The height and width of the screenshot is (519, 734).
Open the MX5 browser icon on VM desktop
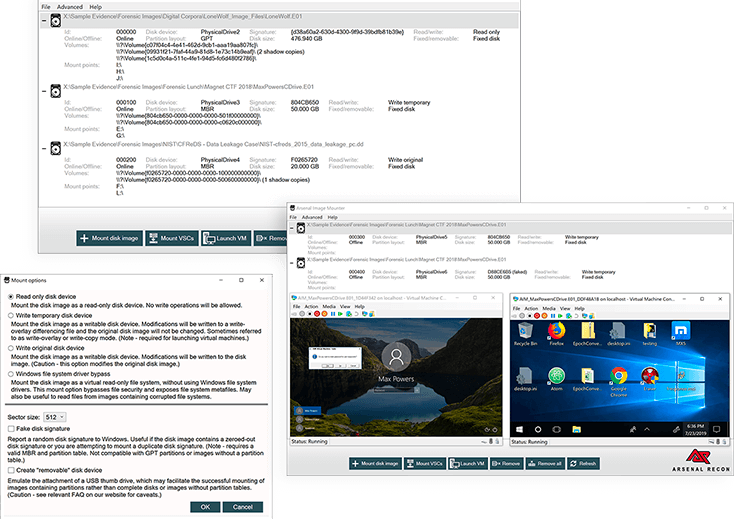(x=680, y=334)
